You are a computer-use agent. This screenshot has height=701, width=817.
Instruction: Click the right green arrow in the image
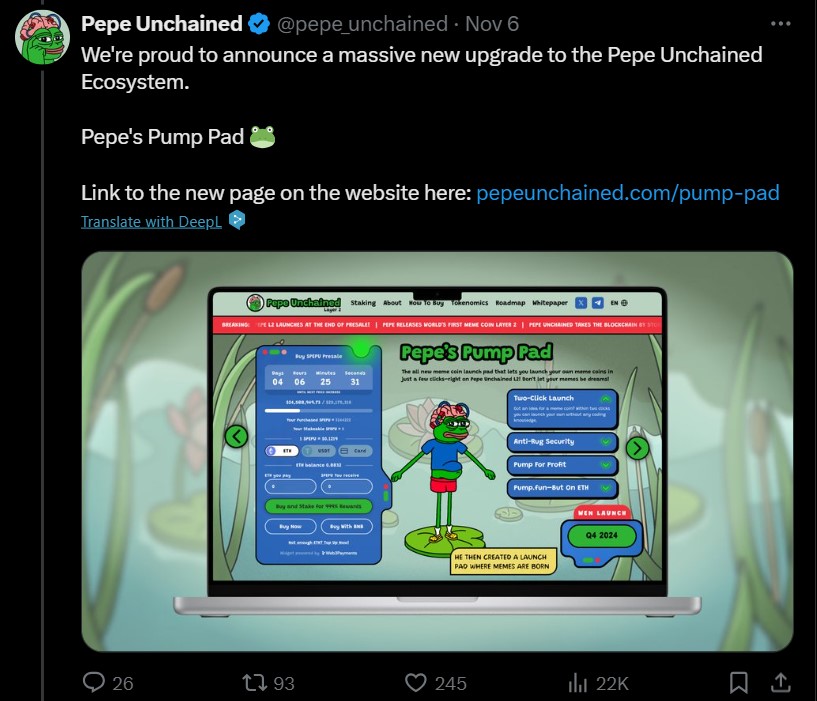(637, 448)
